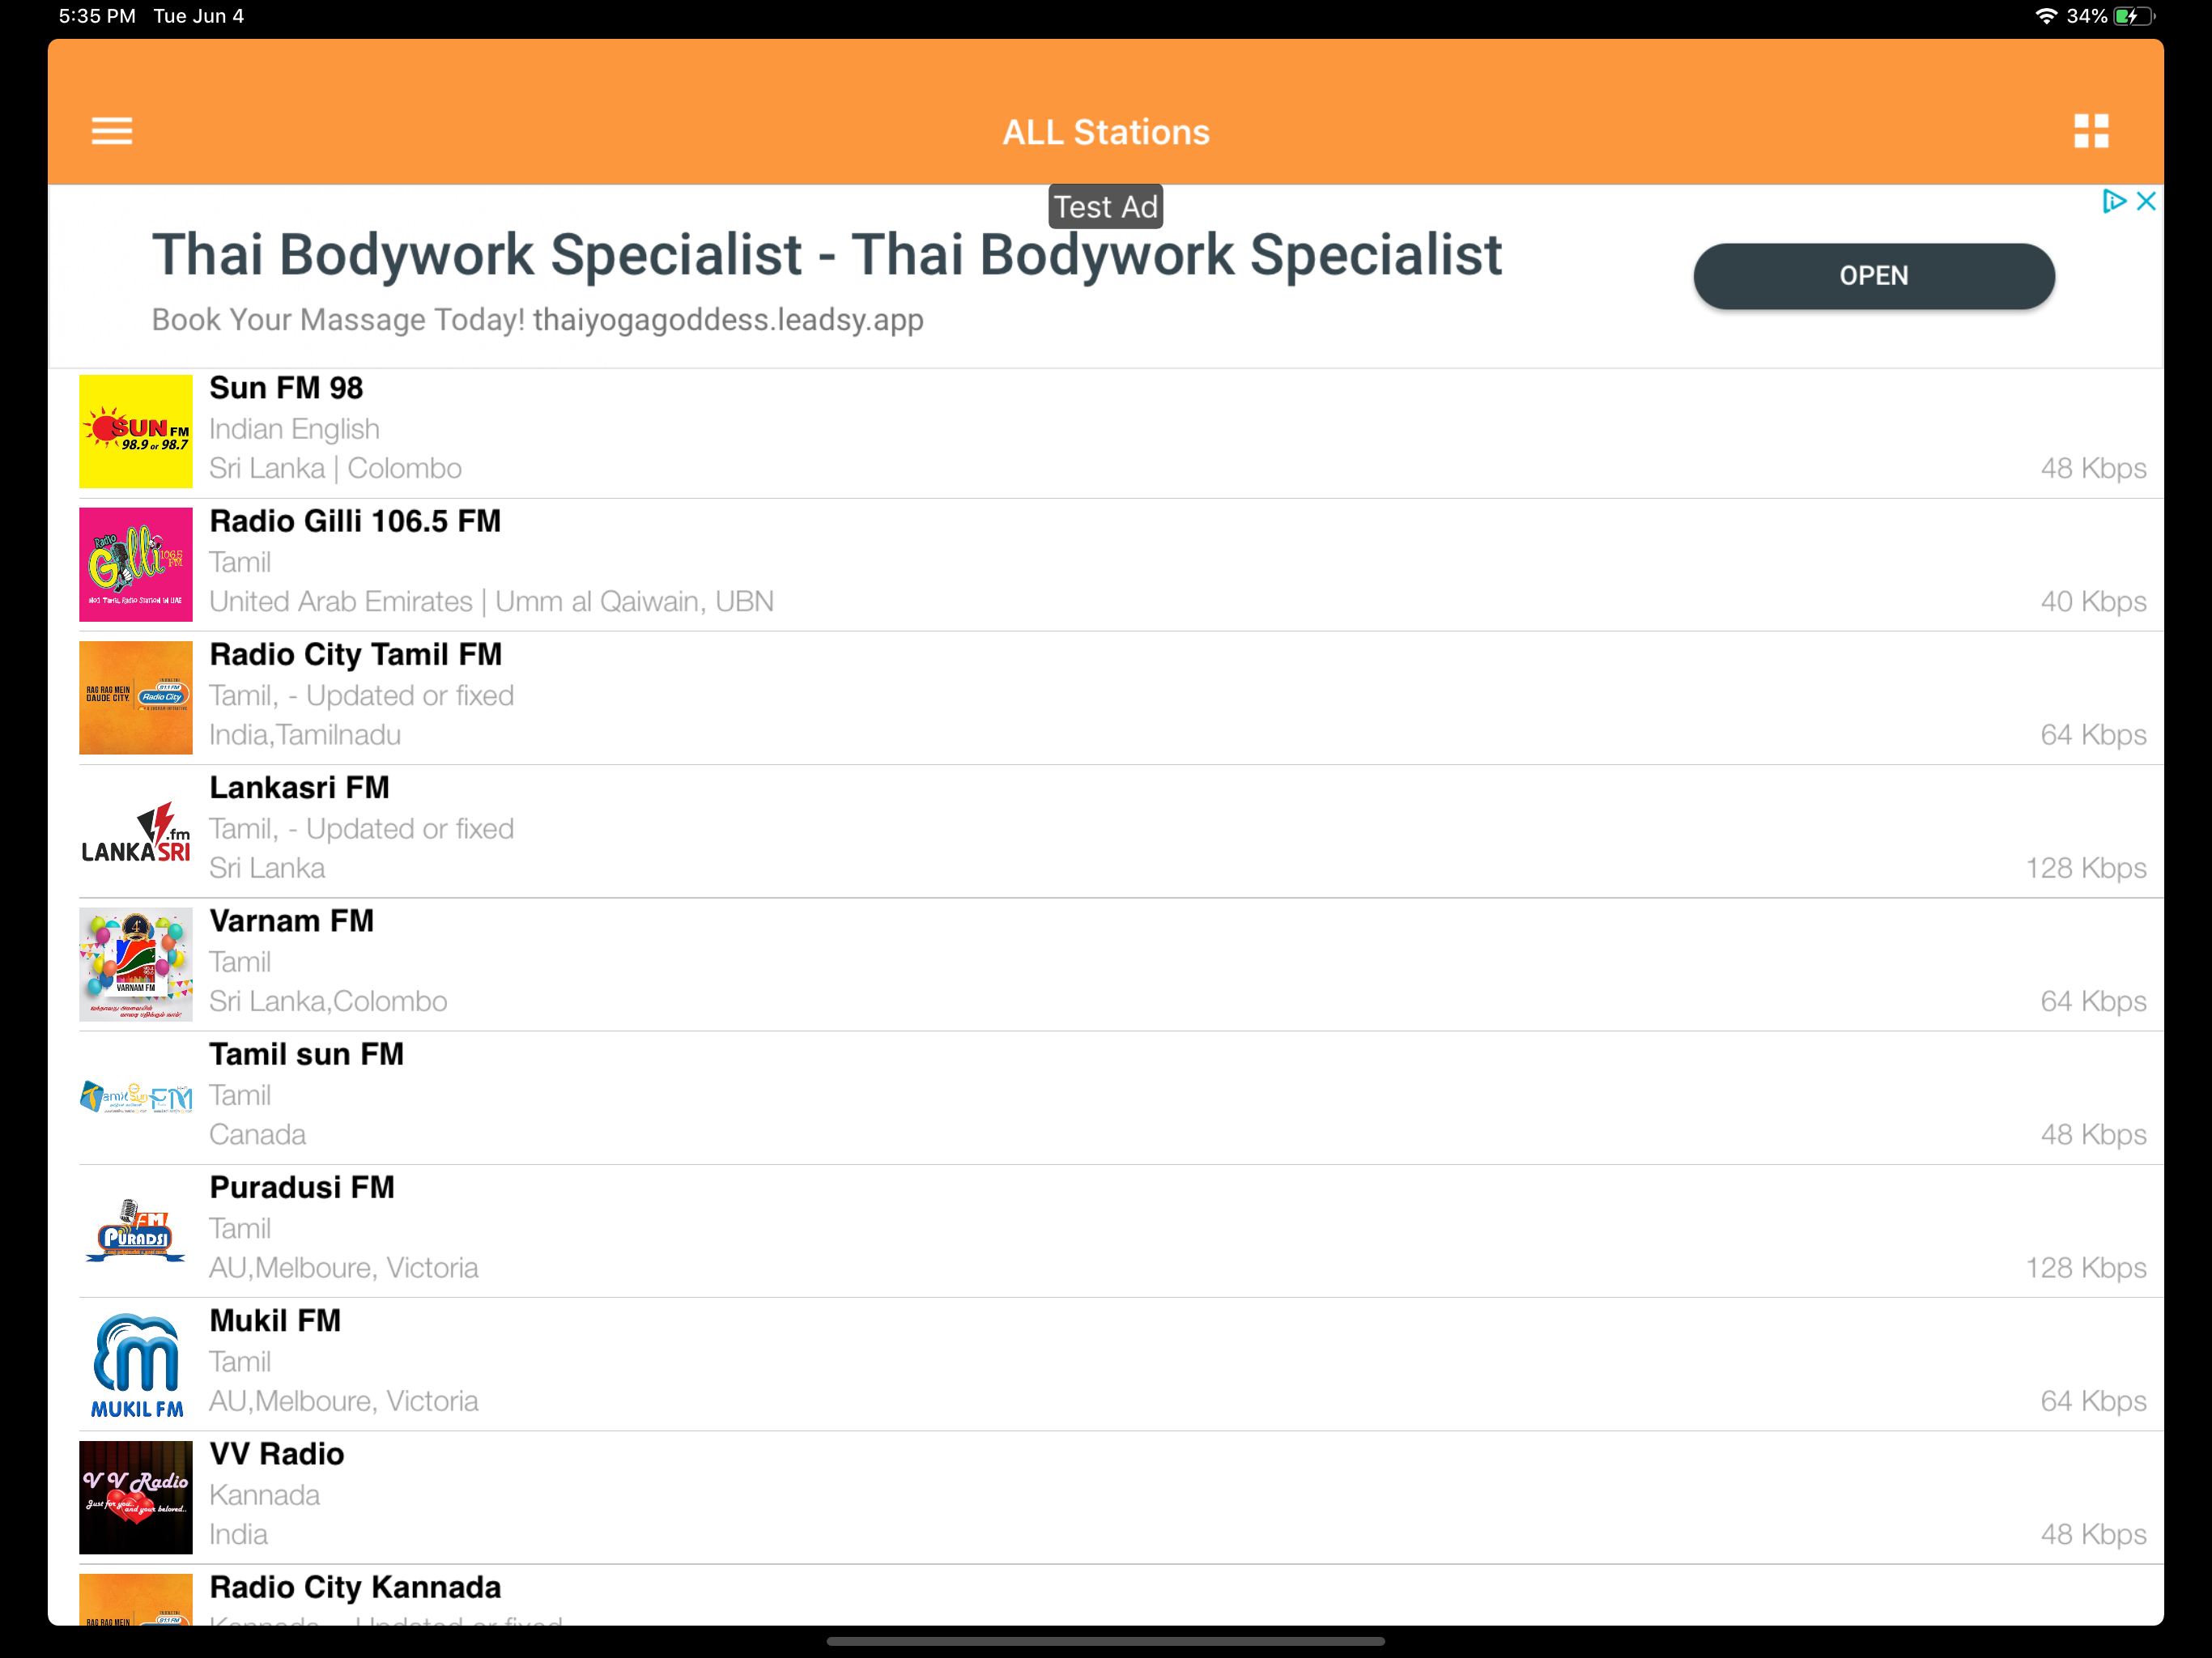Tap the Sun FM 98 logo
The height and width of the screenshot is (1658, 2212).
coord(136,431)
